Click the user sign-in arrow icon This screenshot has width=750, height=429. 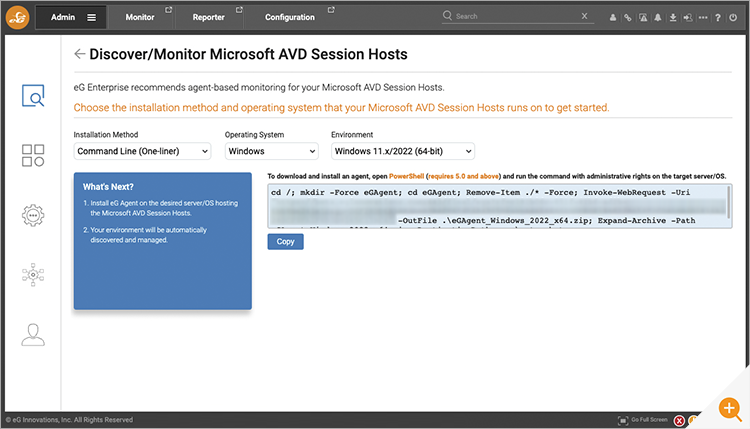click(x=688, y=18)
